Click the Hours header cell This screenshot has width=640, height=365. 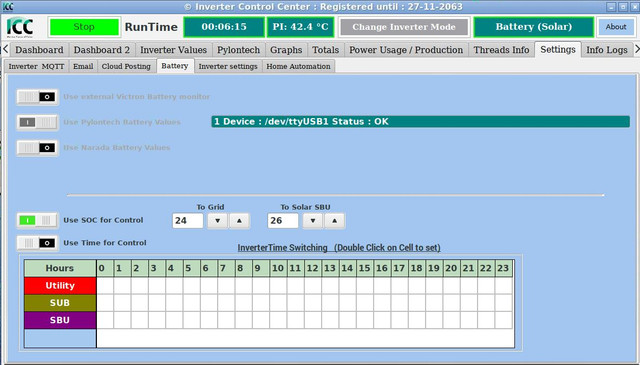60,268
